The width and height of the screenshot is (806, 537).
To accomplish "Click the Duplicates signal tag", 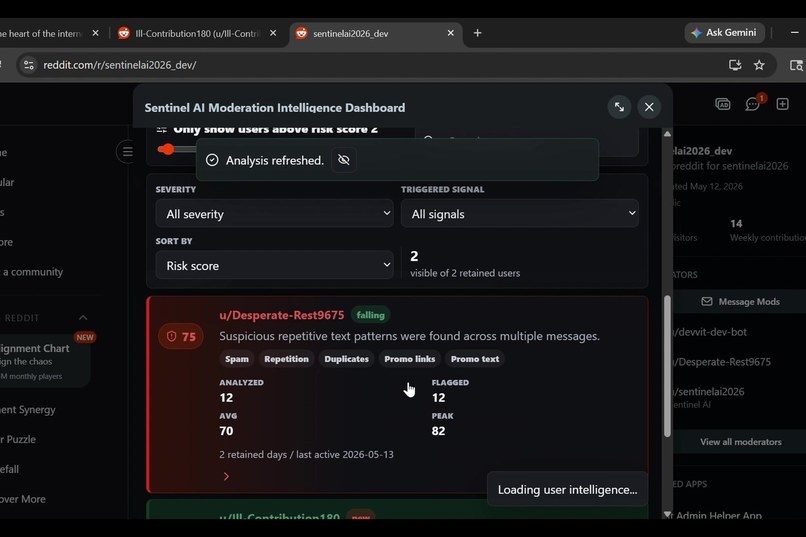I will pos(346,359).
